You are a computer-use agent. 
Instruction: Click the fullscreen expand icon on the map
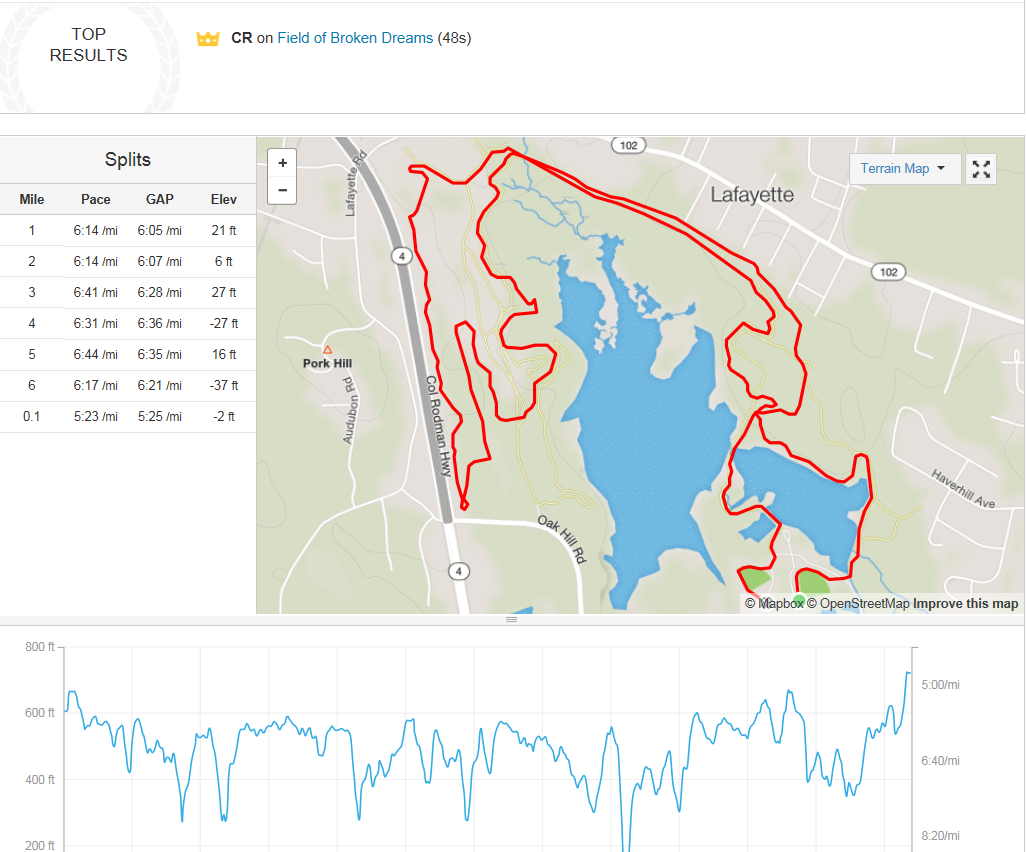pyautogui.click(x=980, y=168)
